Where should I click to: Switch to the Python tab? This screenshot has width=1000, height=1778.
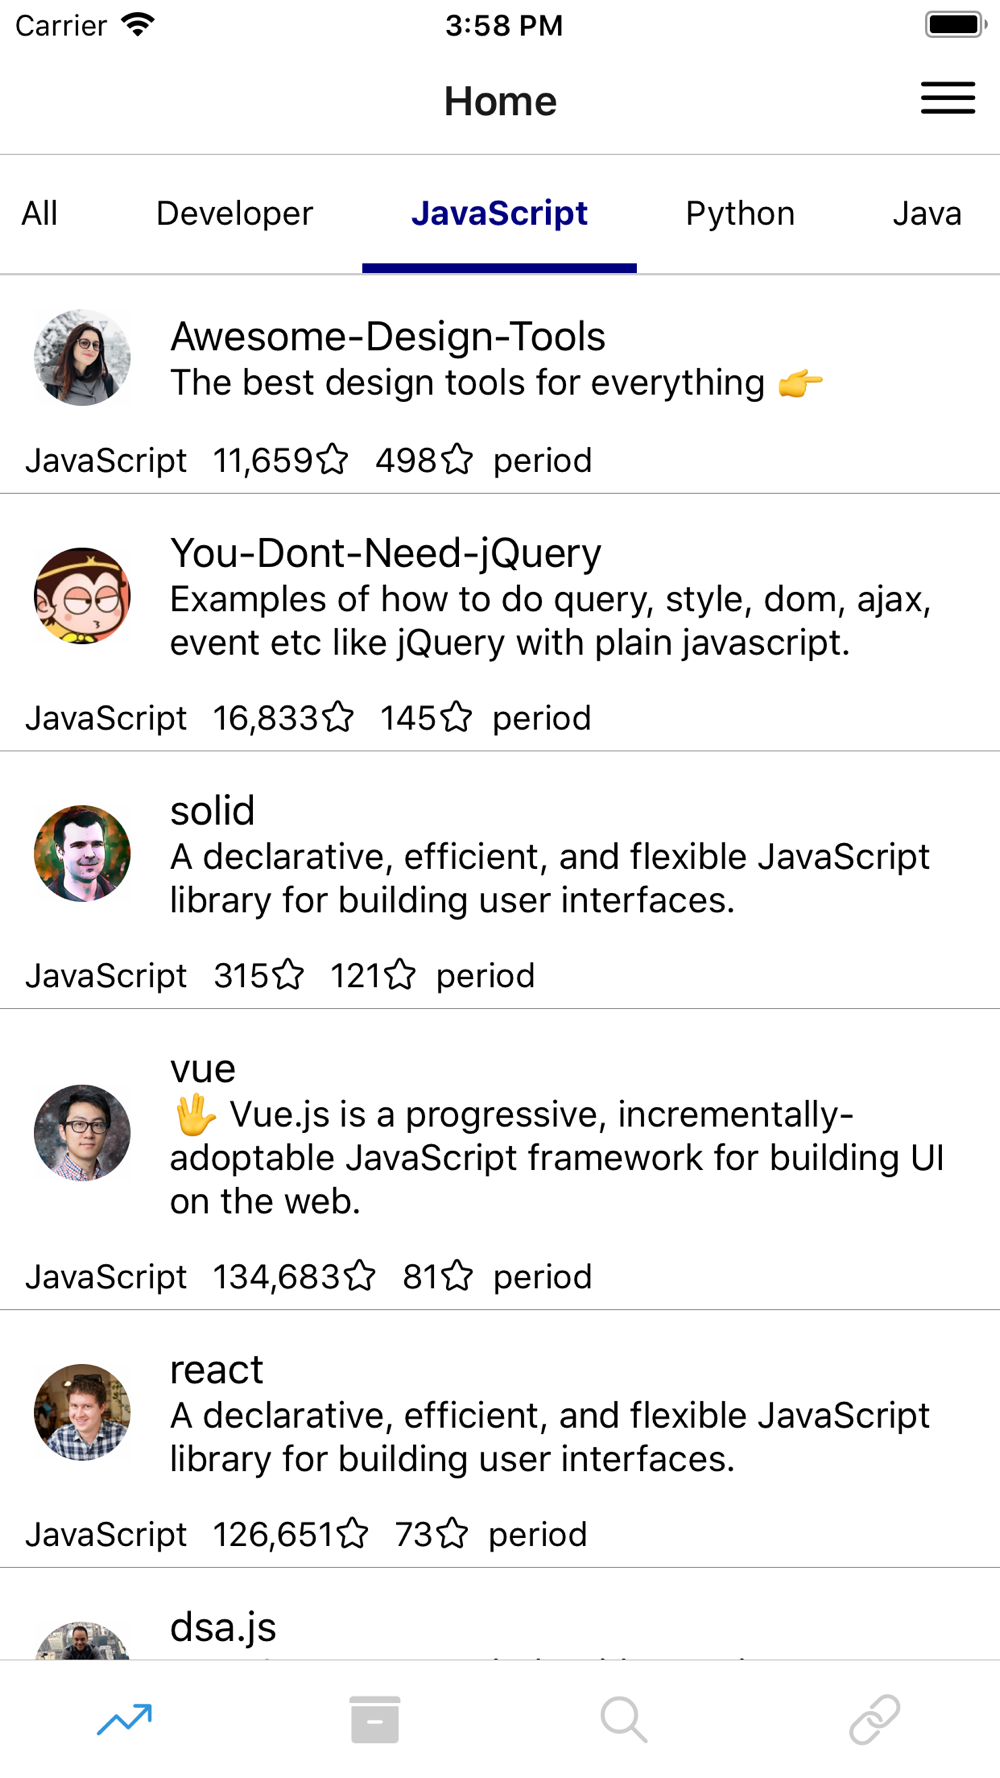[740, 214]
